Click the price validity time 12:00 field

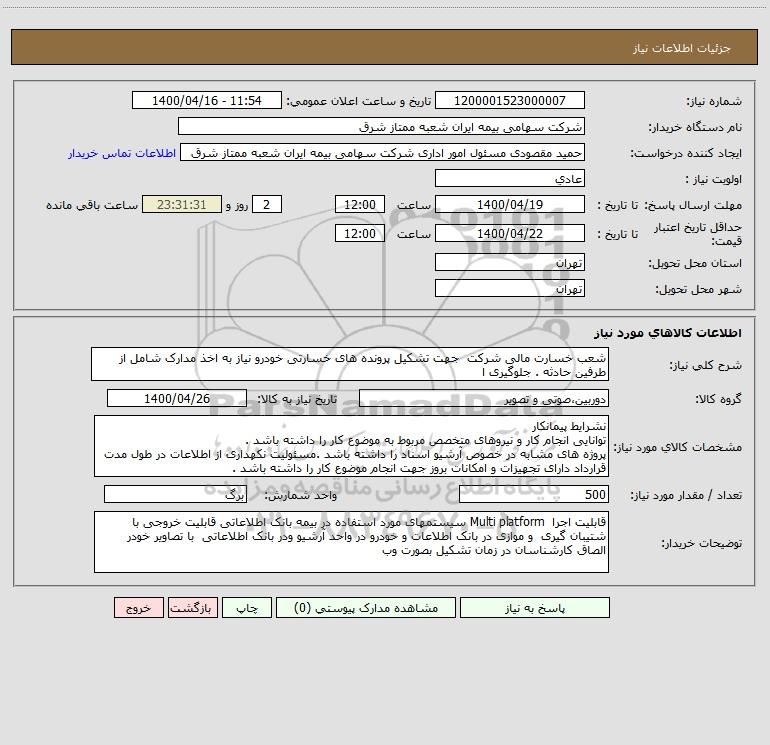tap(359, 233)
